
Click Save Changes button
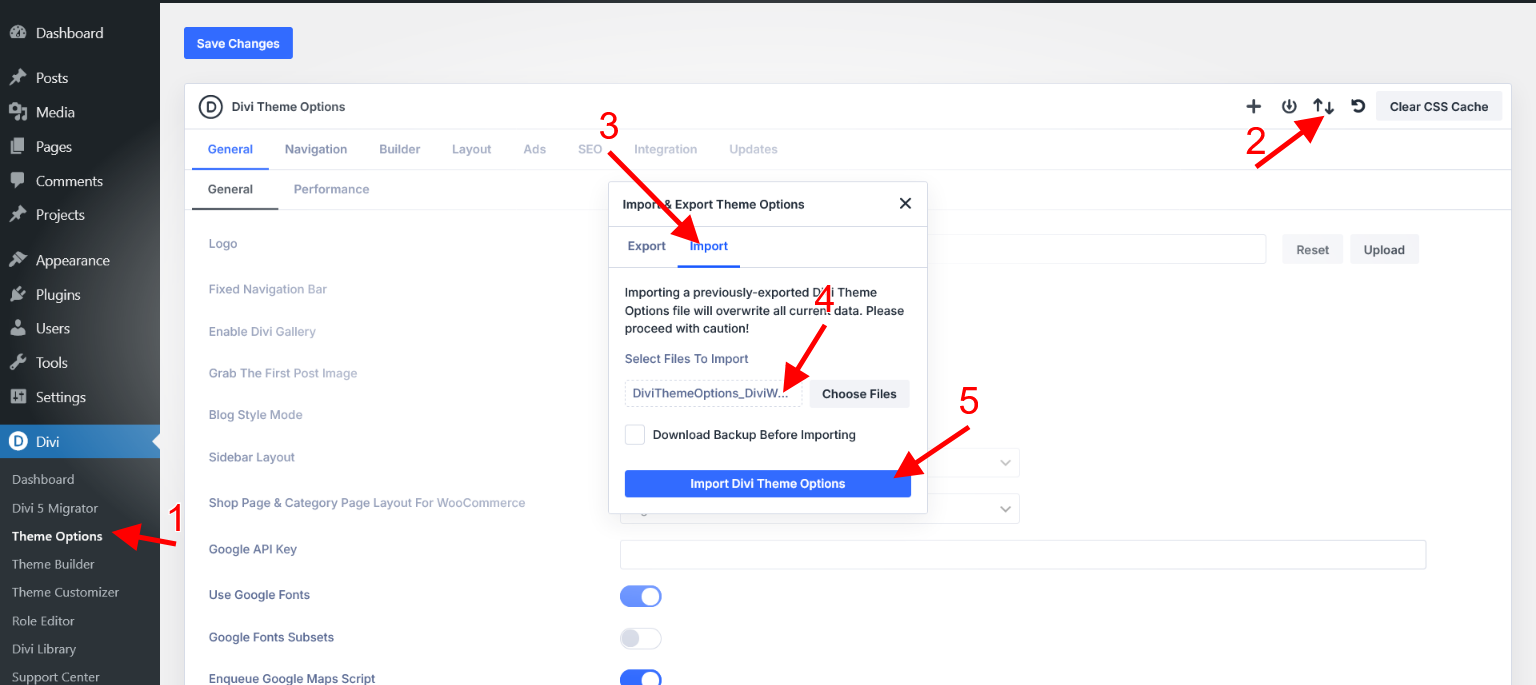(x=238, y=43)
